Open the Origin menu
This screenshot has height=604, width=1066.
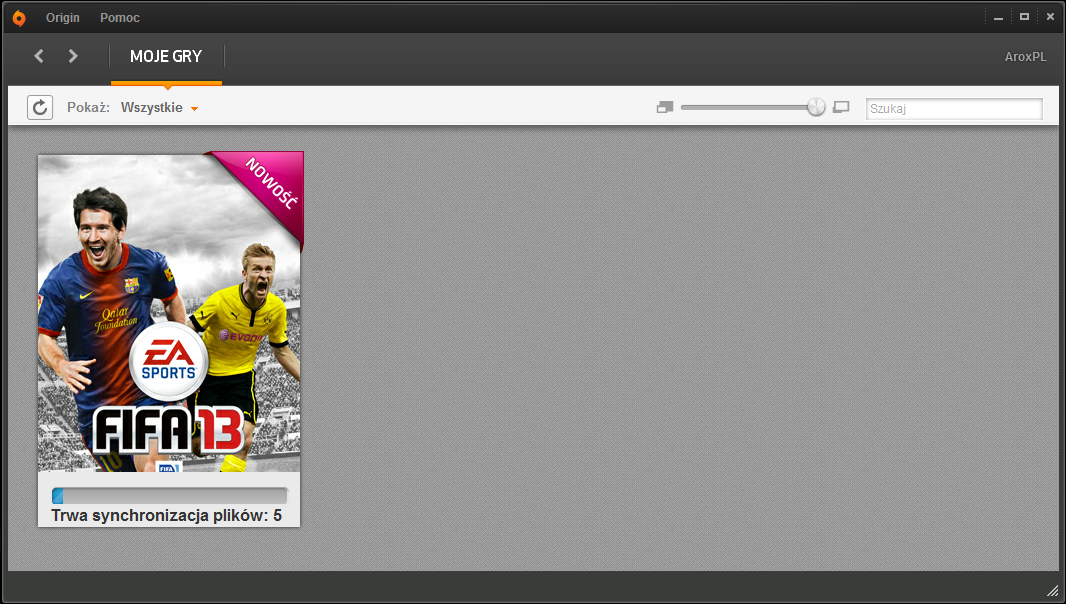pyautogui.click(x=63, y=18)
